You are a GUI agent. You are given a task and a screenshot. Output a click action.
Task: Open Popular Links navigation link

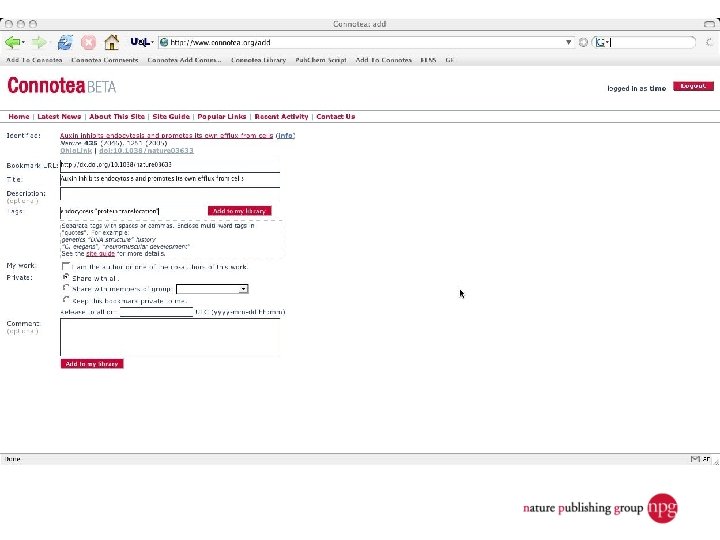tap(222, 117)
